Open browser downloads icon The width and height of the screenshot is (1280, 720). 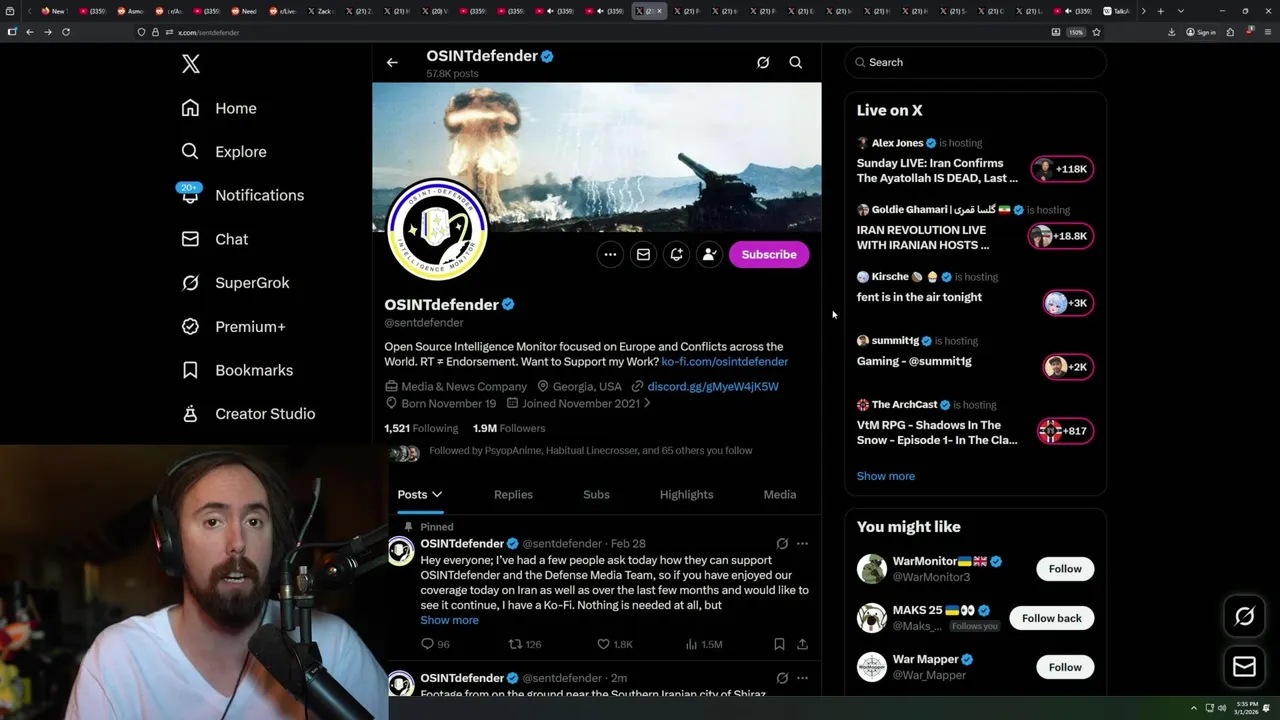1171,32
